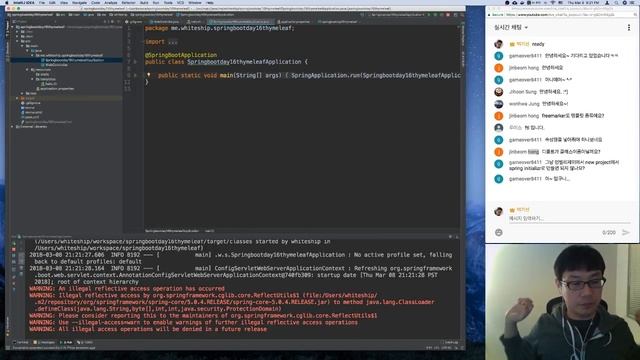The image size is (640, 360).
Task: Open the TODO tool window tab
Action: [85, 342]
